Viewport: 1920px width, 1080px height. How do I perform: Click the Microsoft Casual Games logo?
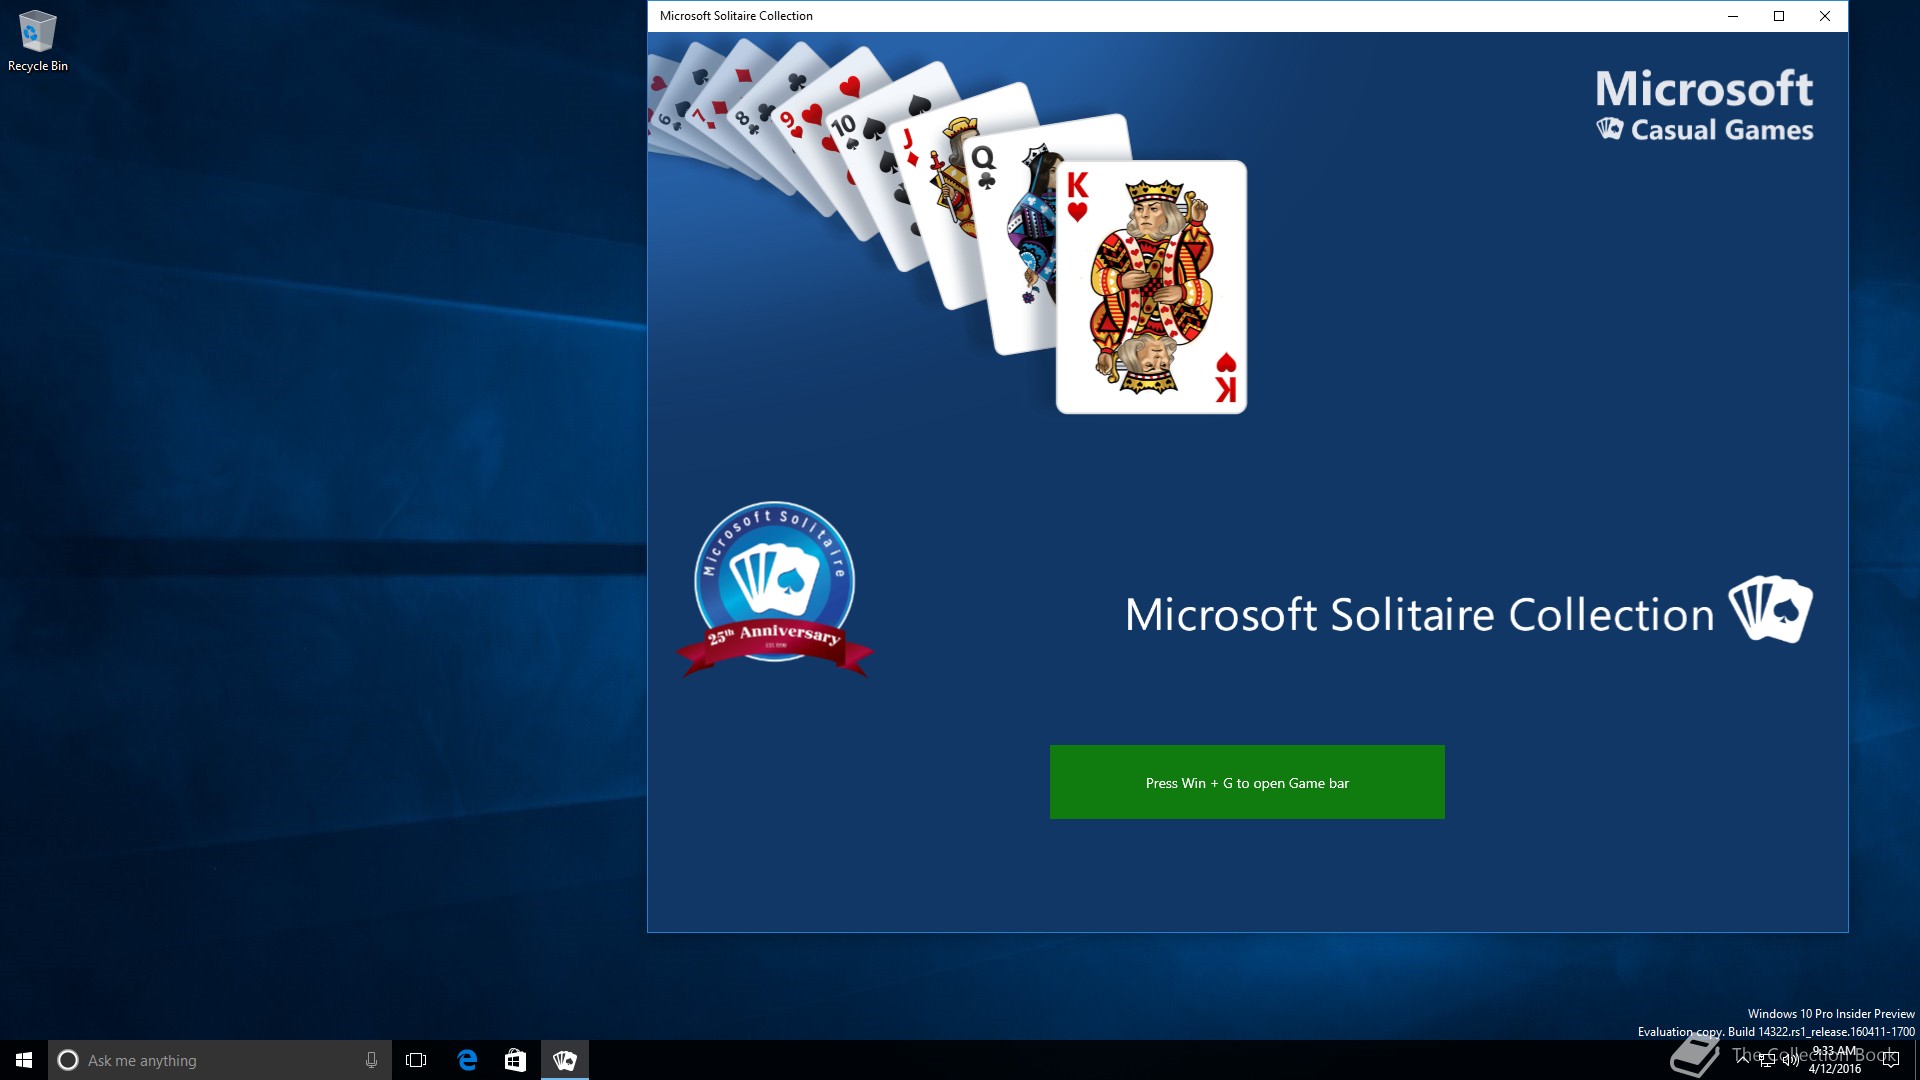tap(1704, 105)
